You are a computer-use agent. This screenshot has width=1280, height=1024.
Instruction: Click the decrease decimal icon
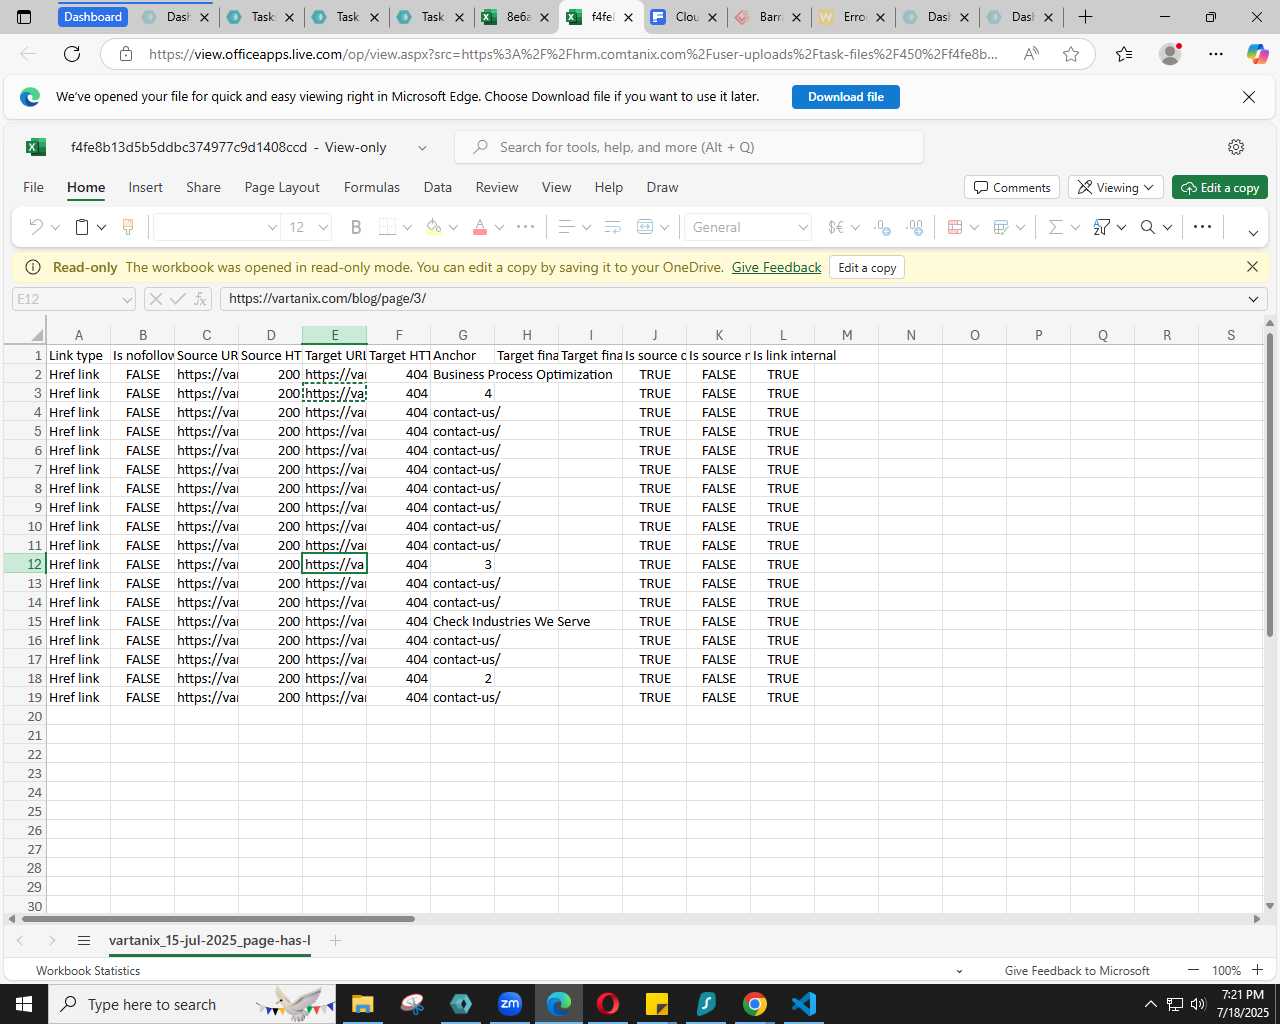coord(882,227)
